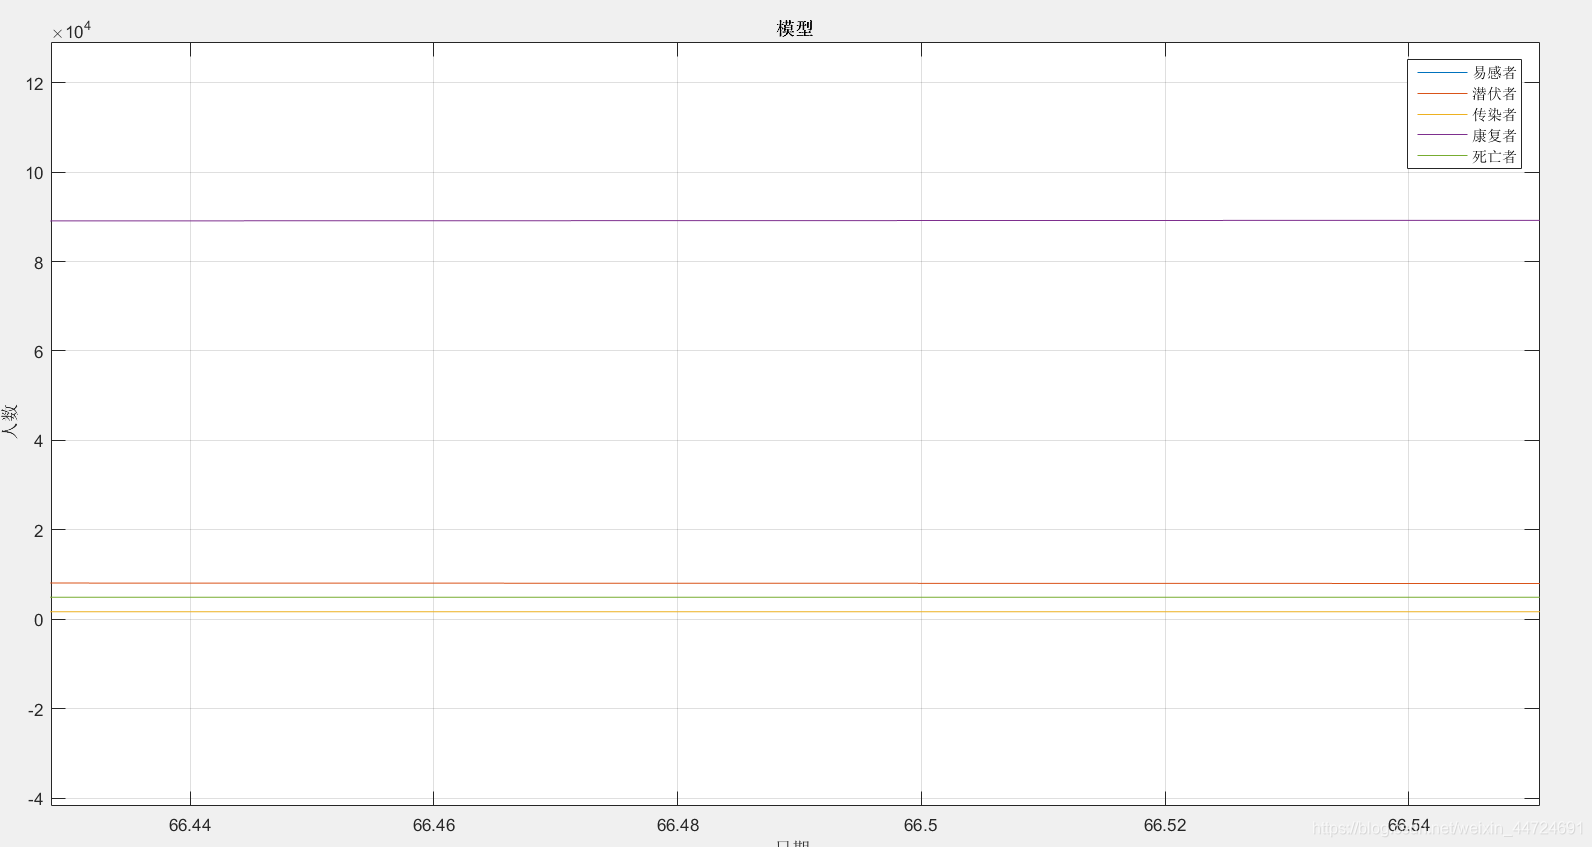Click the y-axis tick label -2
The width and height of the screenshot is (1592, 847).
[x=35, y=710]
